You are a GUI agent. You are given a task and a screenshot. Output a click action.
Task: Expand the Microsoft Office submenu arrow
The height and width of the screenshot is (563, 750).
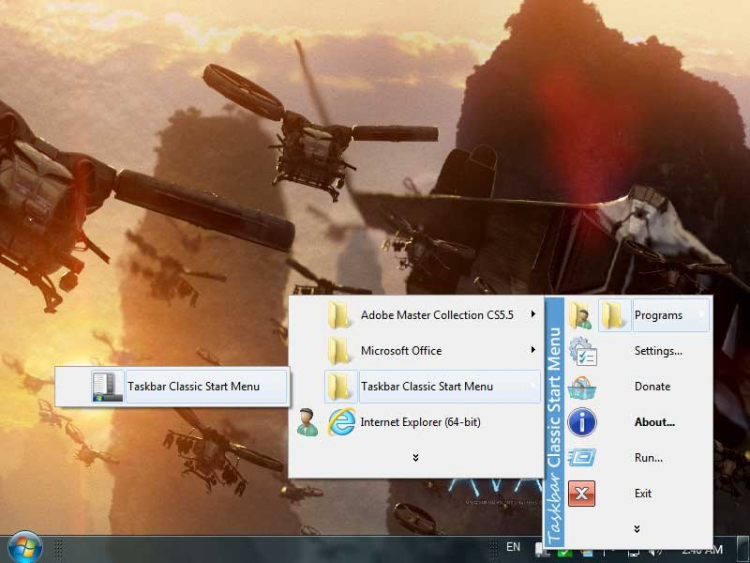533,350
